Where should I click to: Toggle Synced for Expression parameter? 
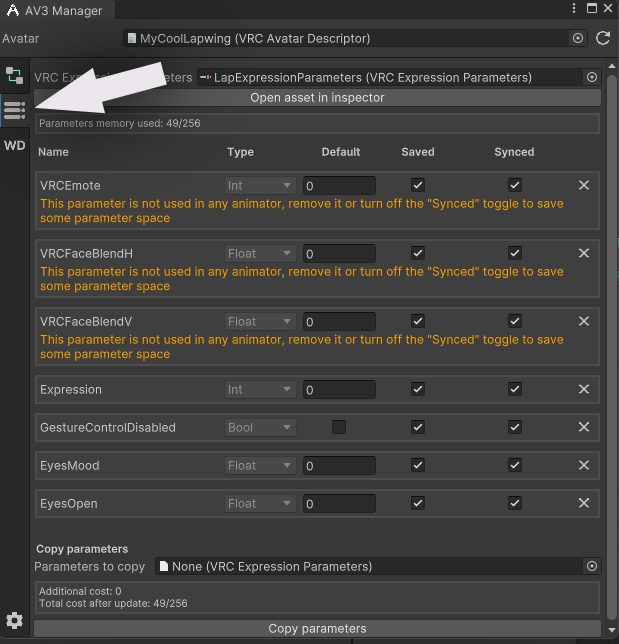pos(515,389)
